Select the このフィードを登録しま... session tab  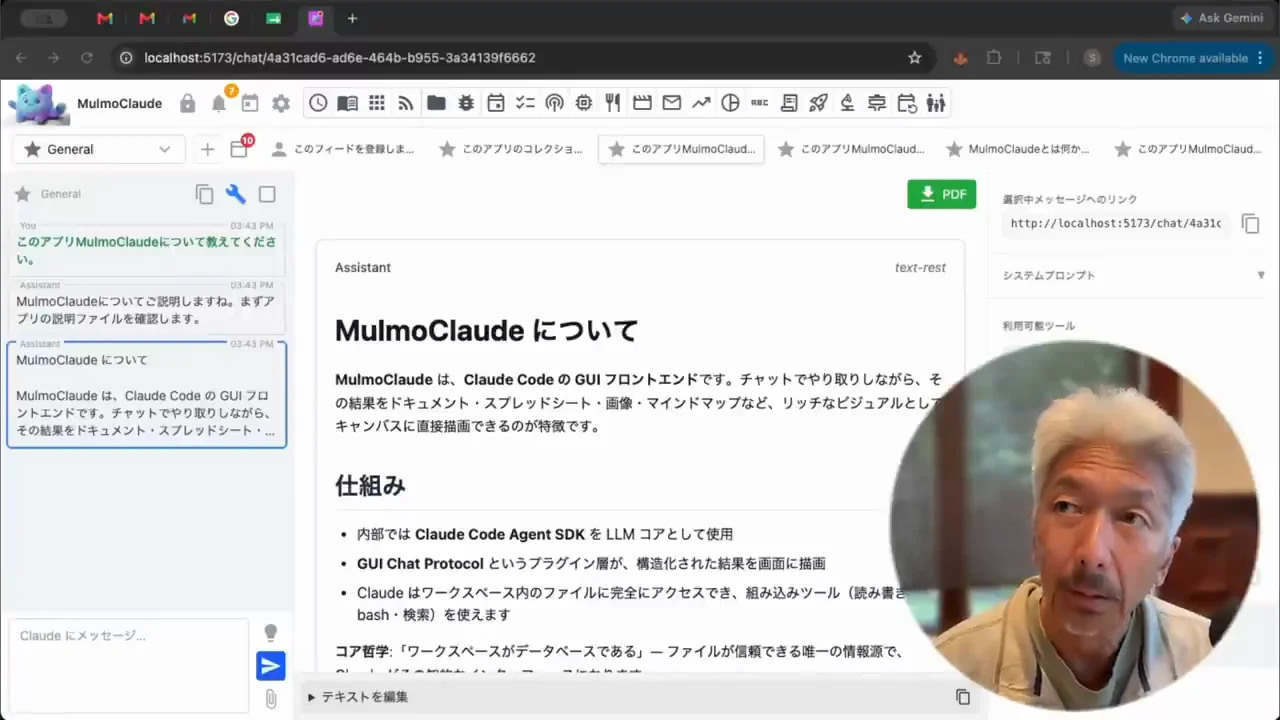click(343, 149)
